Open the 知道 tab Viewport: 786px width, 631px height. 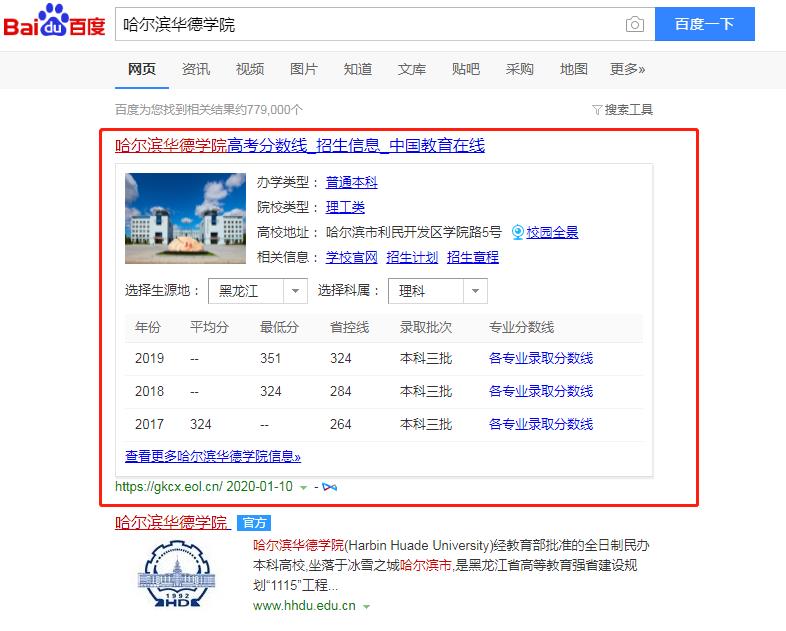tap(358, 69)
